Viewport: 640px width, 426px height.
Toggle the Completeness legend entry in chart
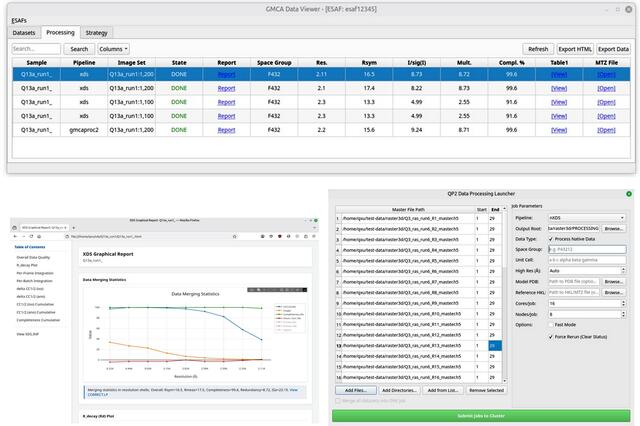[x=289, y=314]
